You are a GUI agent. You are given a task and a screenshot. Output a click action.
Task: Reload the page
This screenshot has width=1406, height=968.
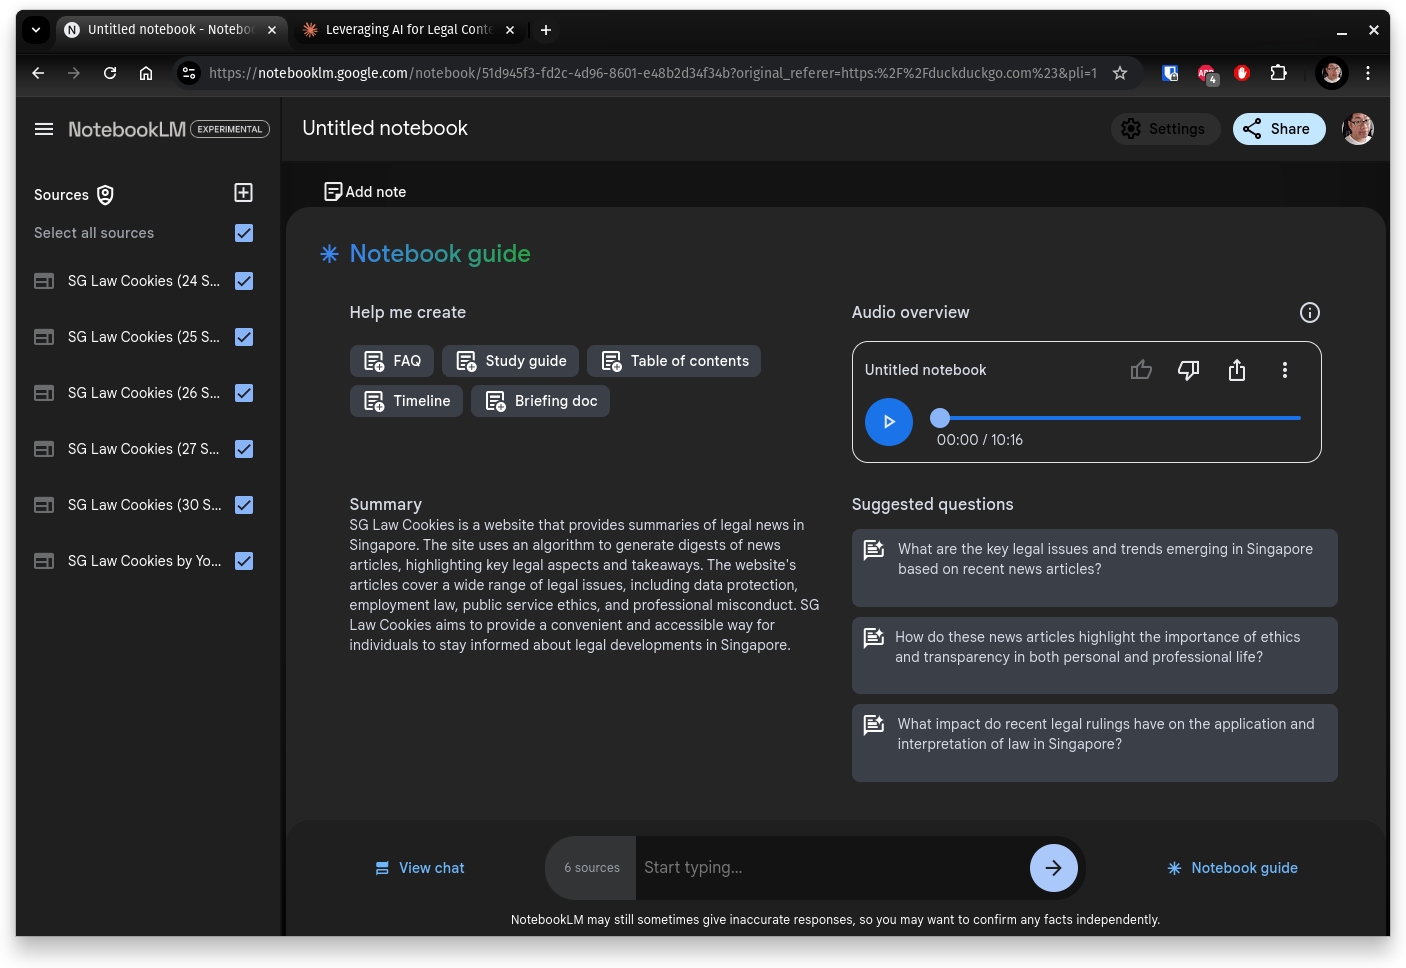tap(110, 73)
